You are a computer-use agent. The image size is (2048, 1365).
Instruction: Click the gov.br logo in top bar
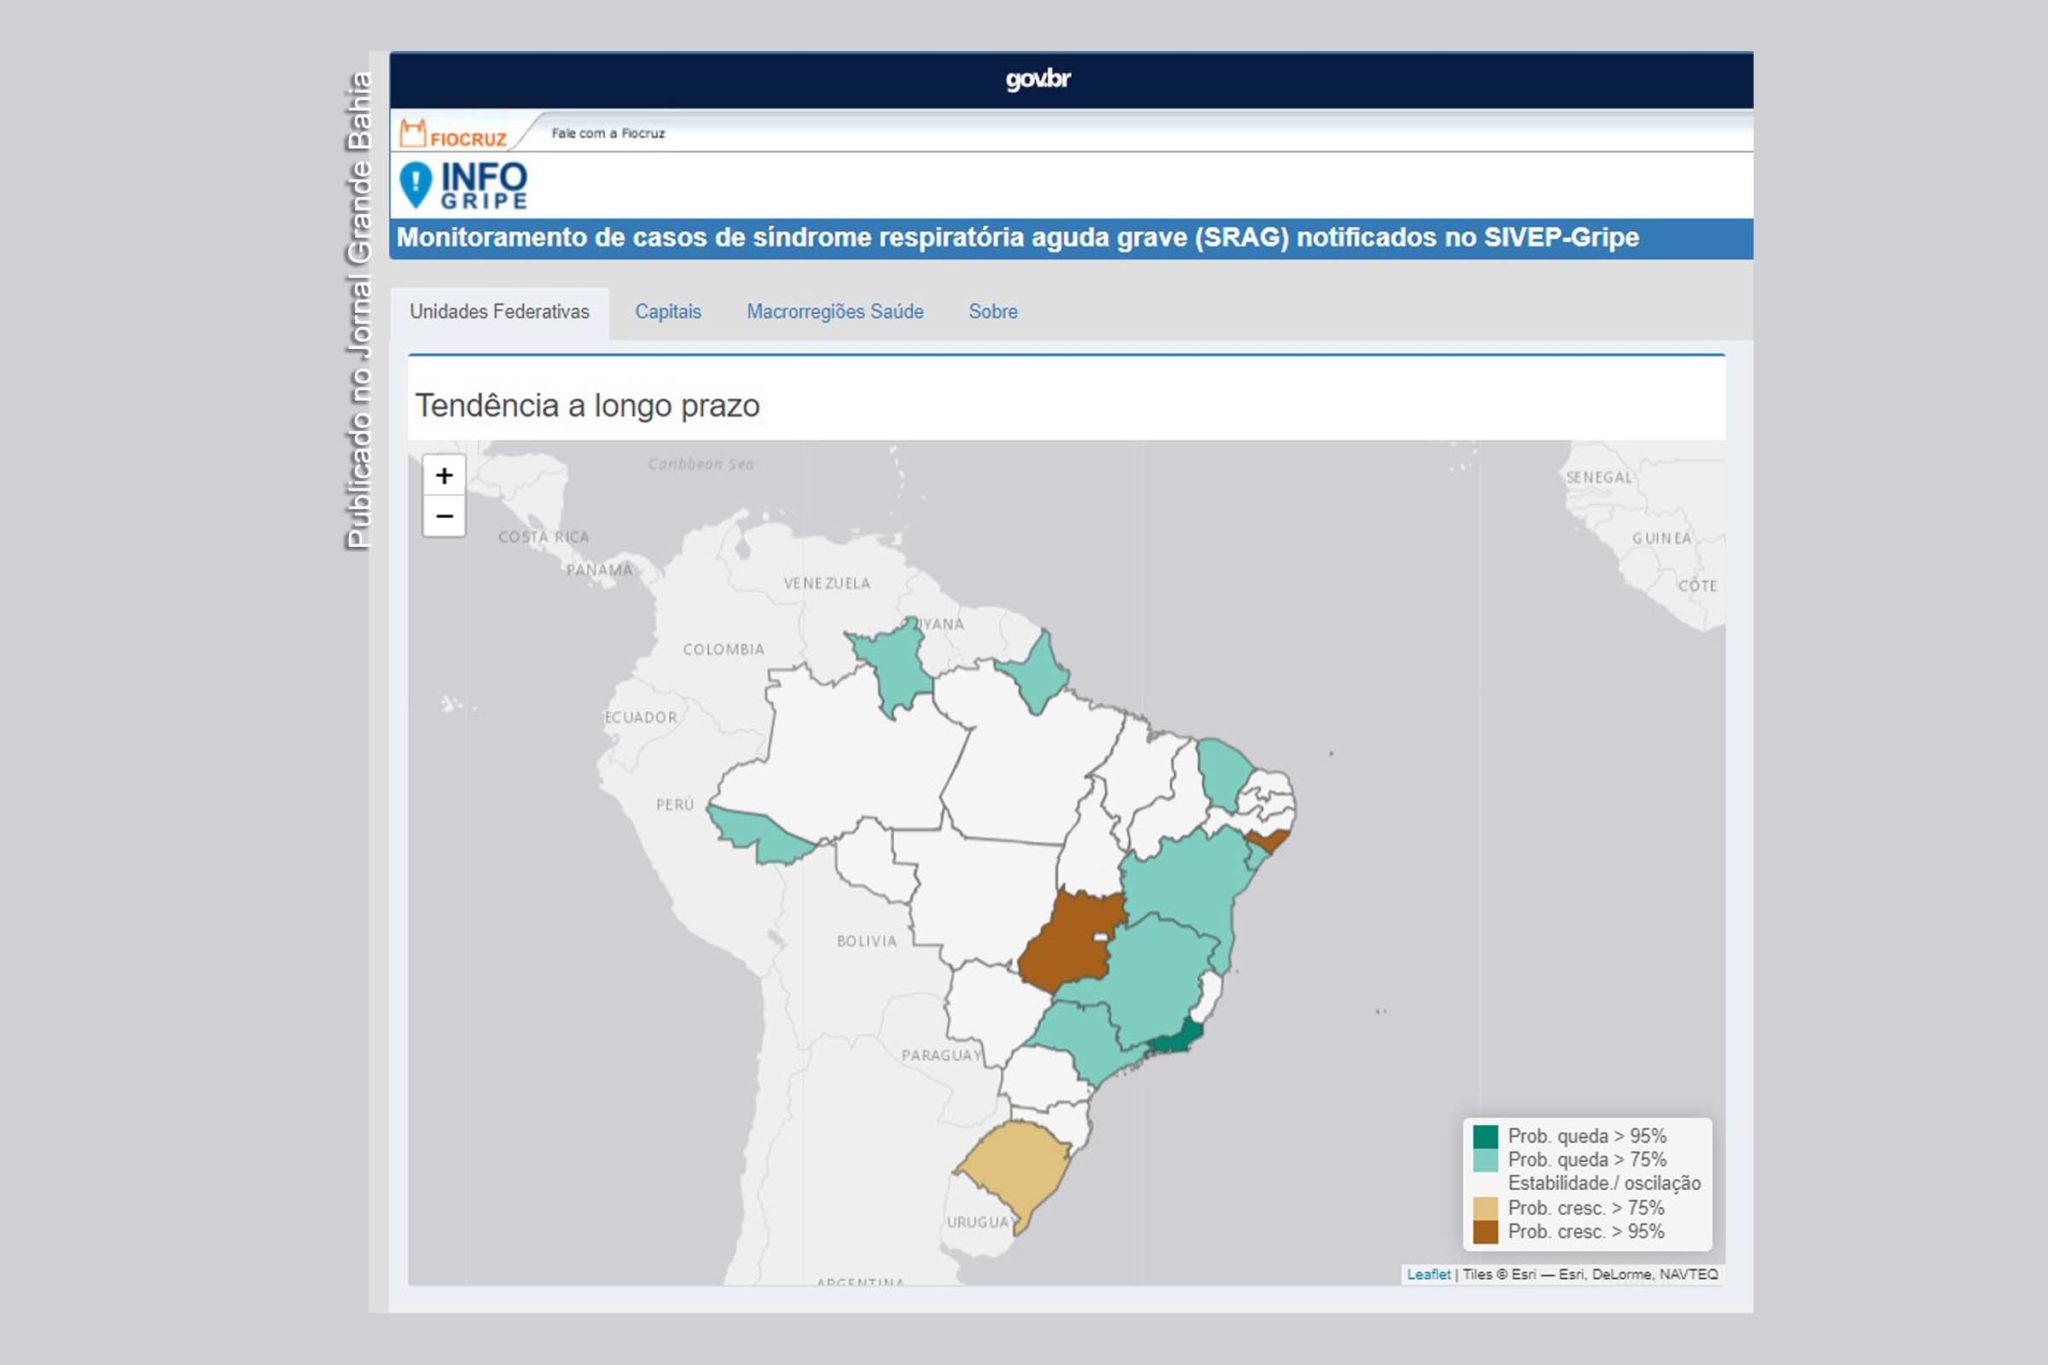pos(1038,79)
